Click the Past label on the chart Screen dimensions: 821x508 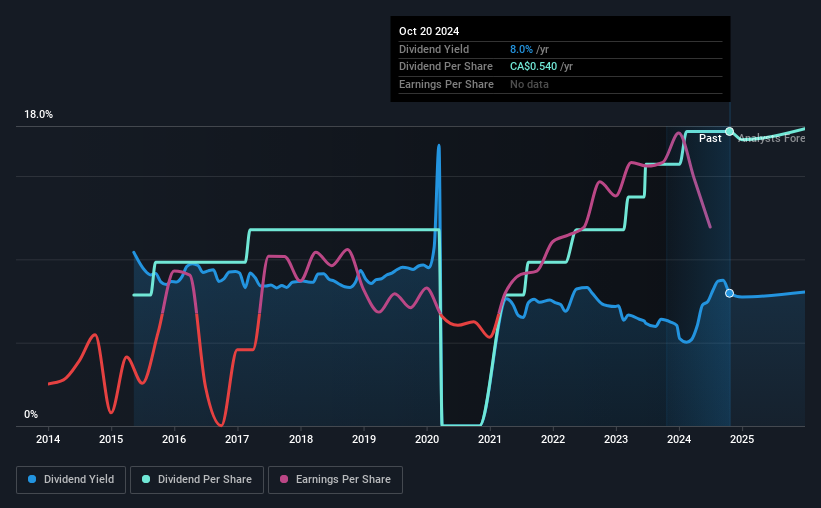710,138
